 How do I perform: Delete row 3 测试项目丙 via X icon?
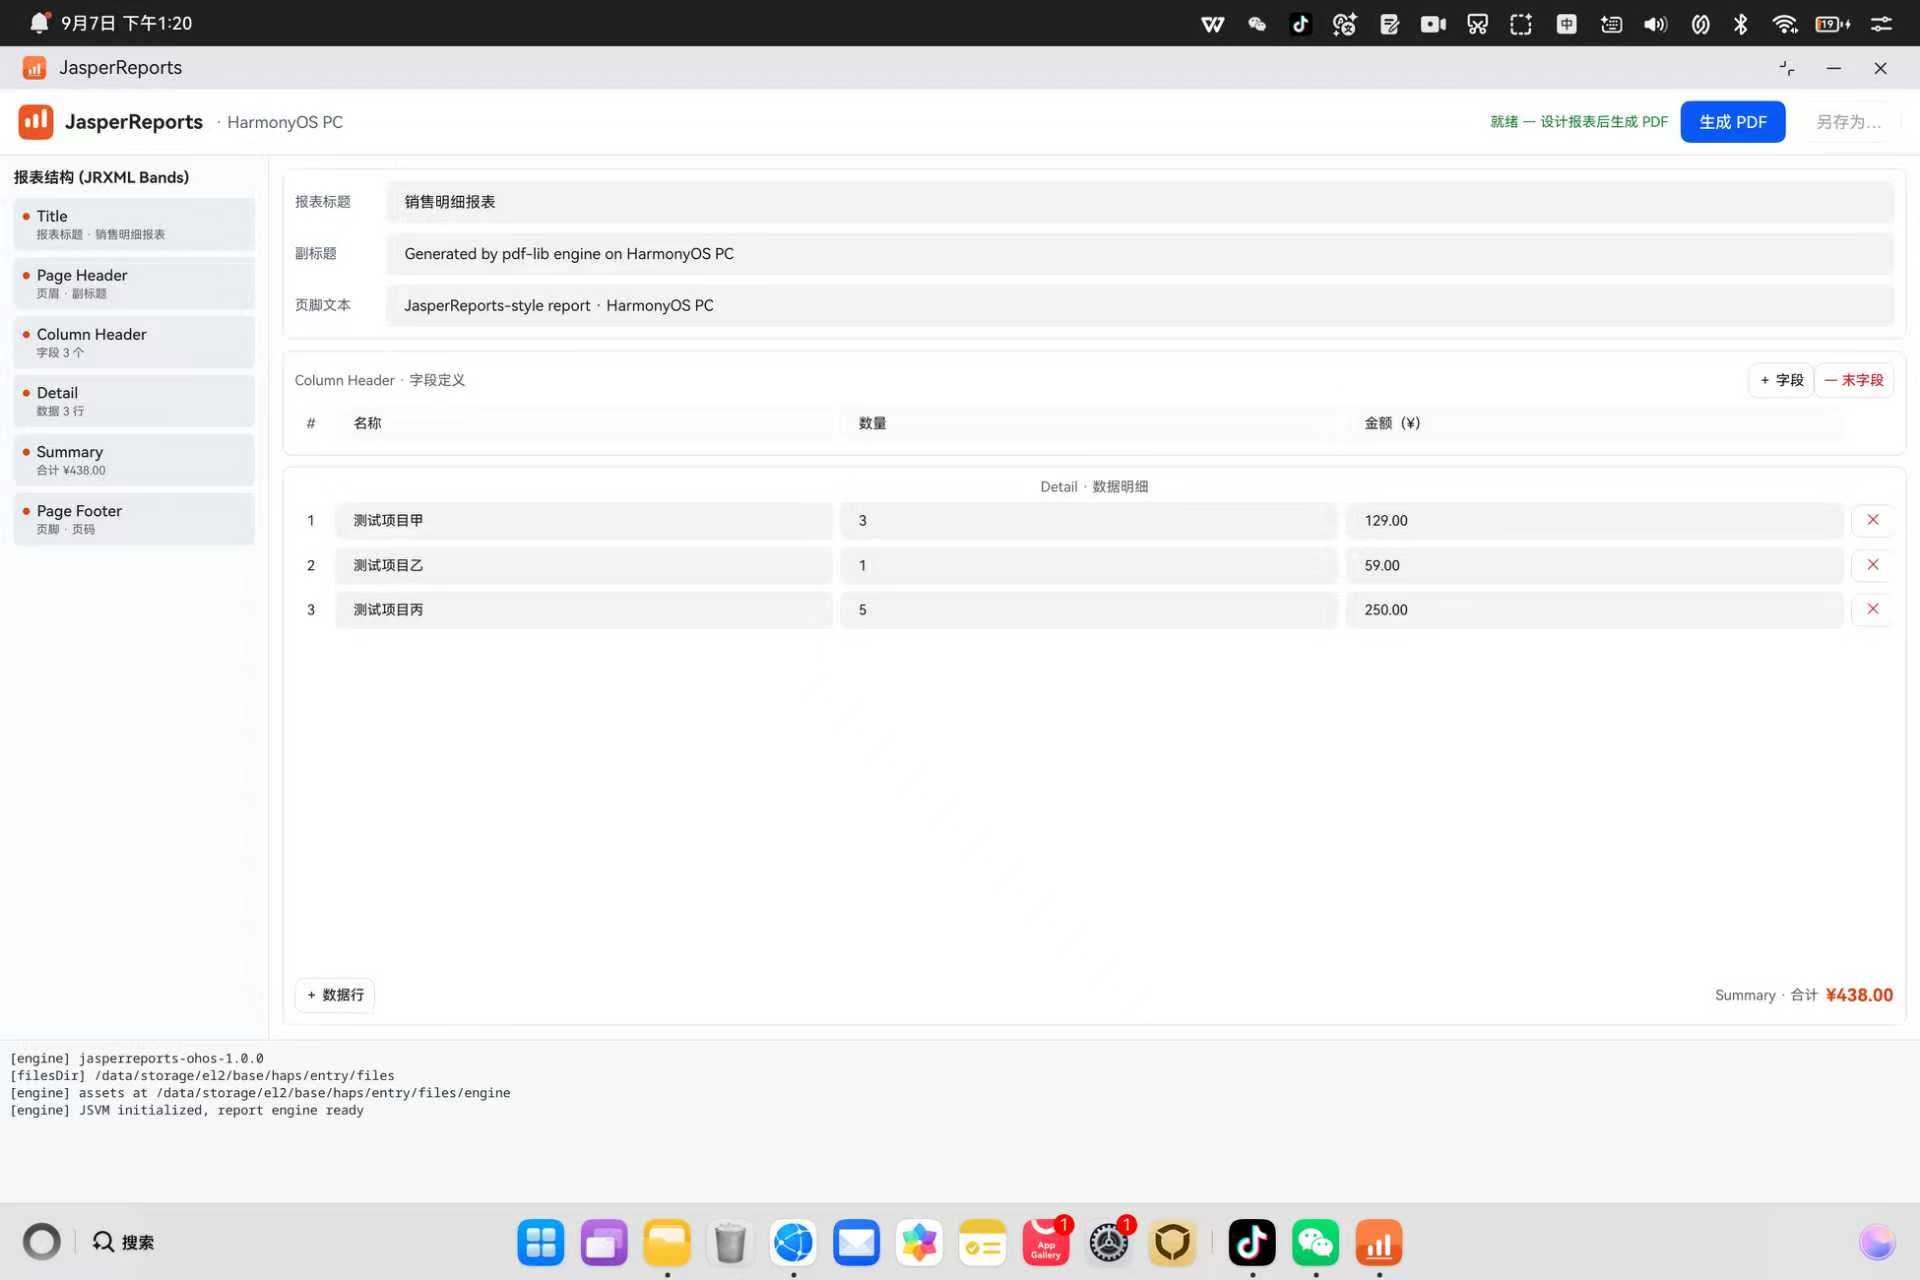[x=1872, y=609]
